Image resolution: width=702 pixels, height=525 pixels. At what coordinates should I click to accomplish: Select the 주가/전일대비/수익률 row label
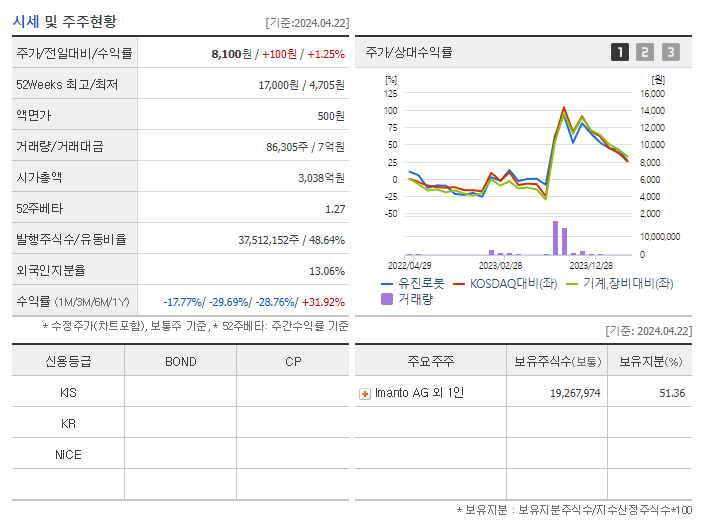click(74, 54)
